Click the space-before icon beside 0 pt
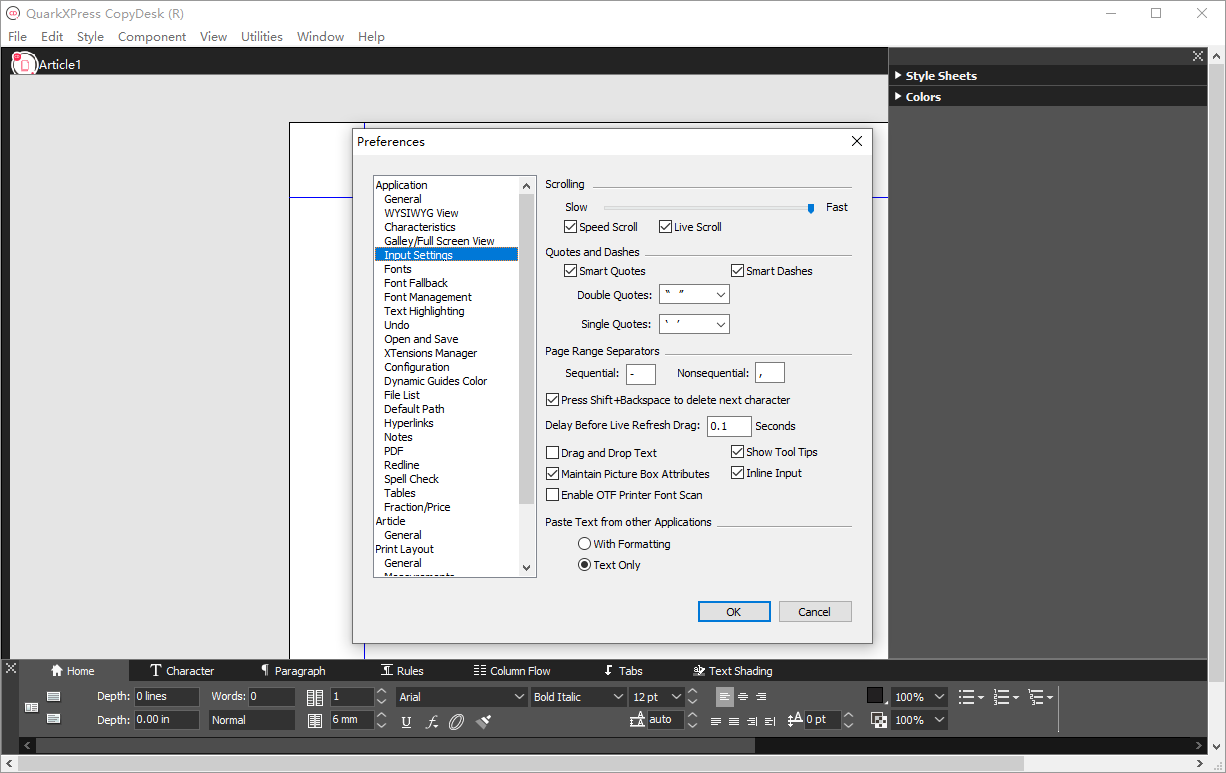 point(796,720)
